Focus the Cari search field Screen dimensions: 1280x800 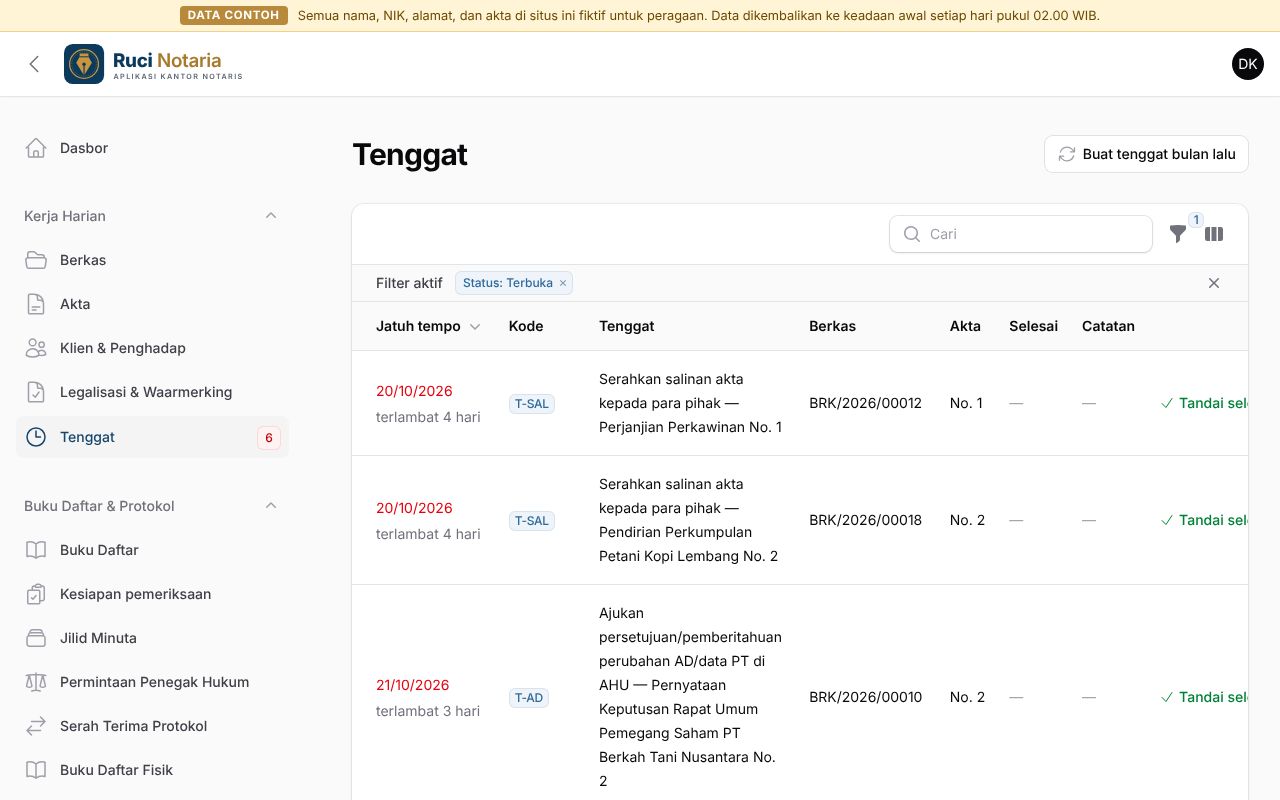[x=1021, y=234]
